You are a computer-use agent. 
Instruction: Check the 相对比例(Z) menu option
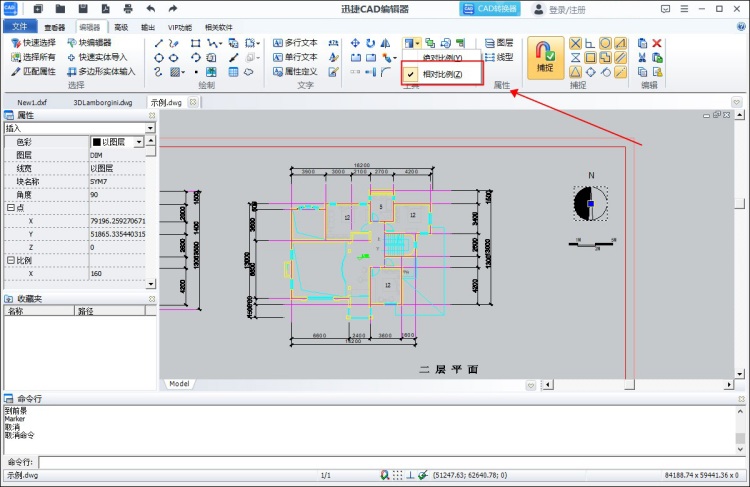(442, 75)
